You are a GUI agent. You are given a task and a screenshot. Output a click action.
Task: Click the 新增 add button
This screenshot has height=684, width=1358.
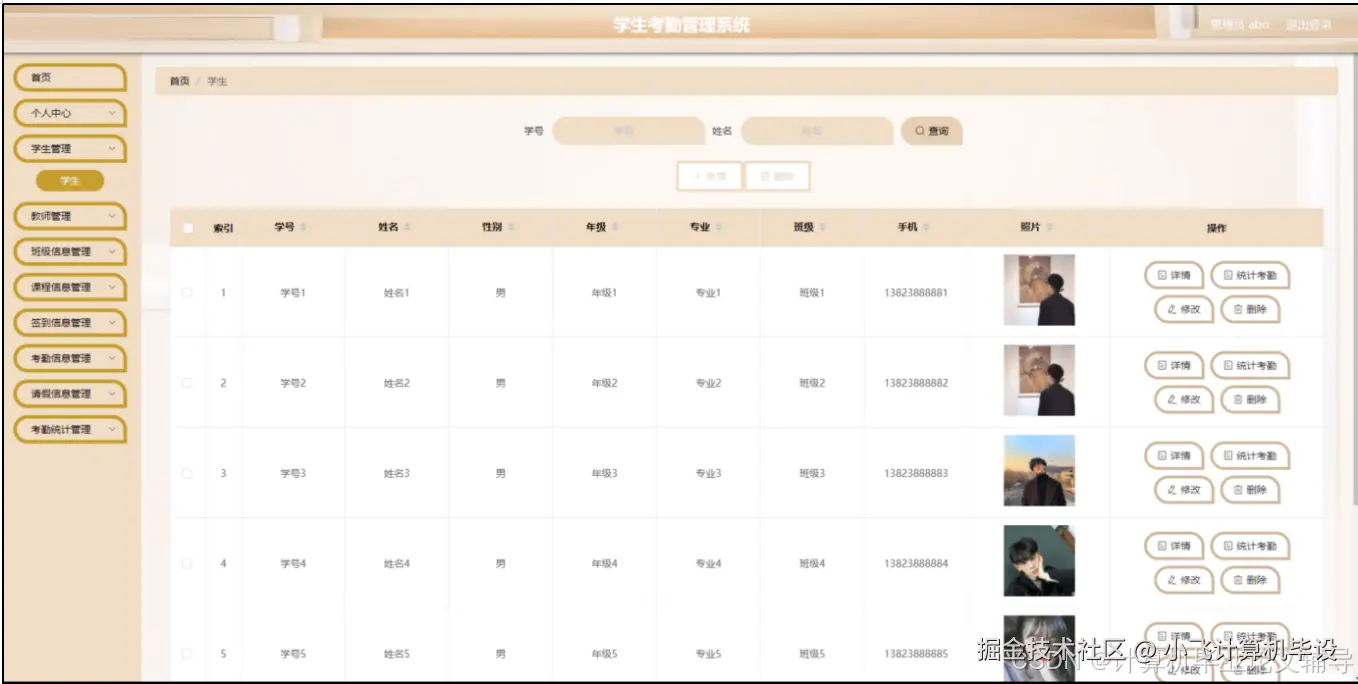pyautogui.click(x=709, y=176)
